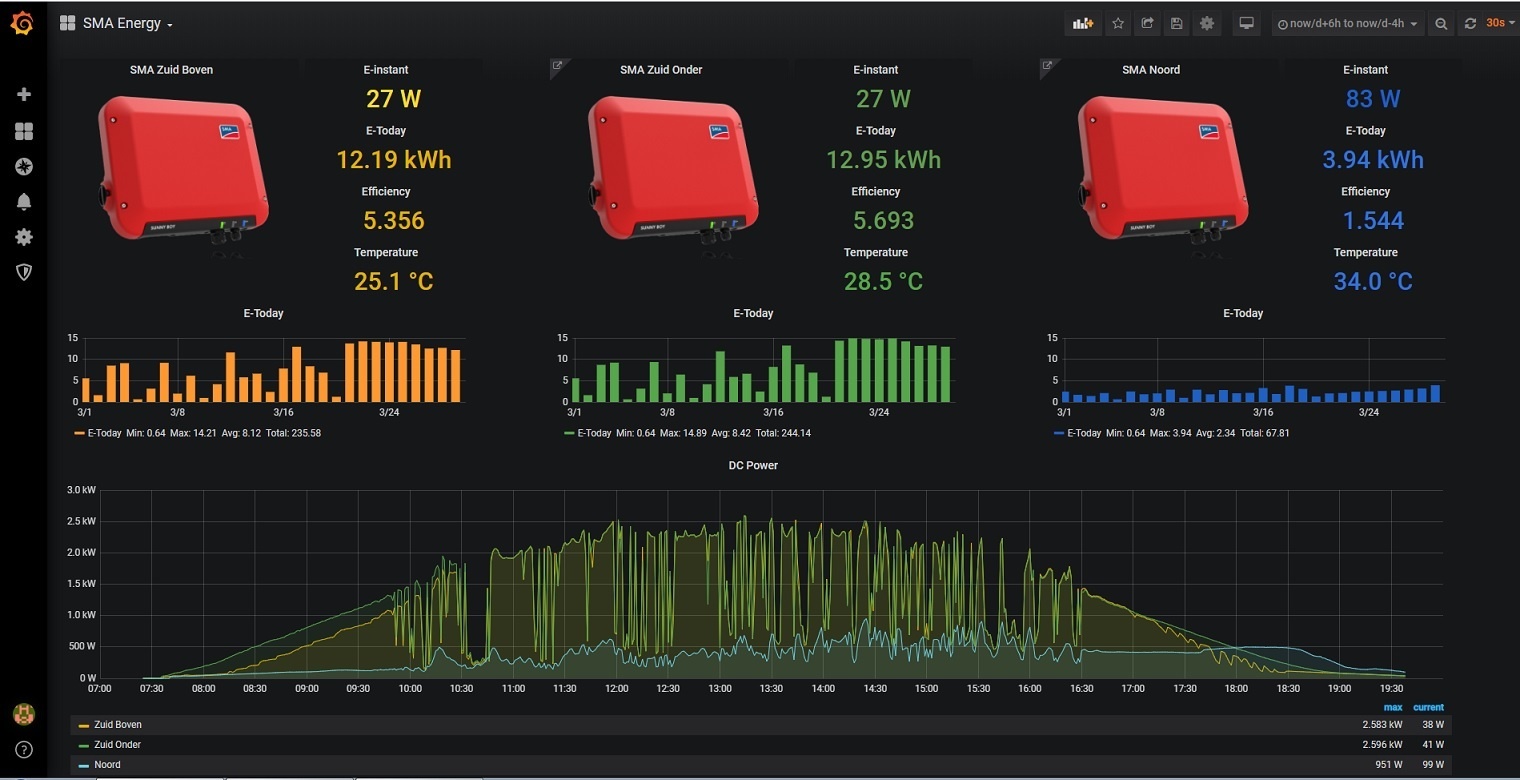Open the SMA Noord panel title menu
The height and width of the screenshot is (780, 1520).
tap(1151, 70)
